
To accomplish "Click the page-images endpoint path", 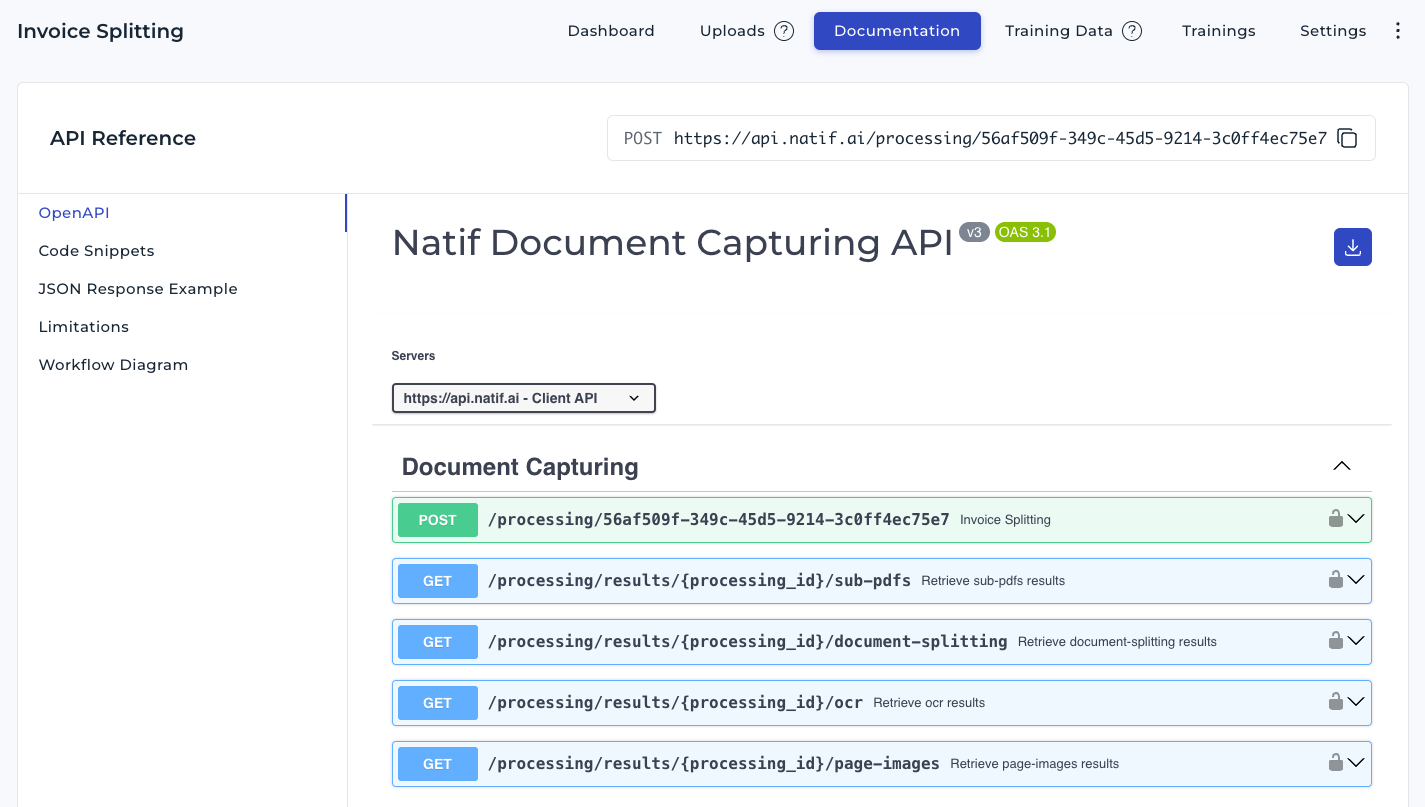I will point(714,763).
